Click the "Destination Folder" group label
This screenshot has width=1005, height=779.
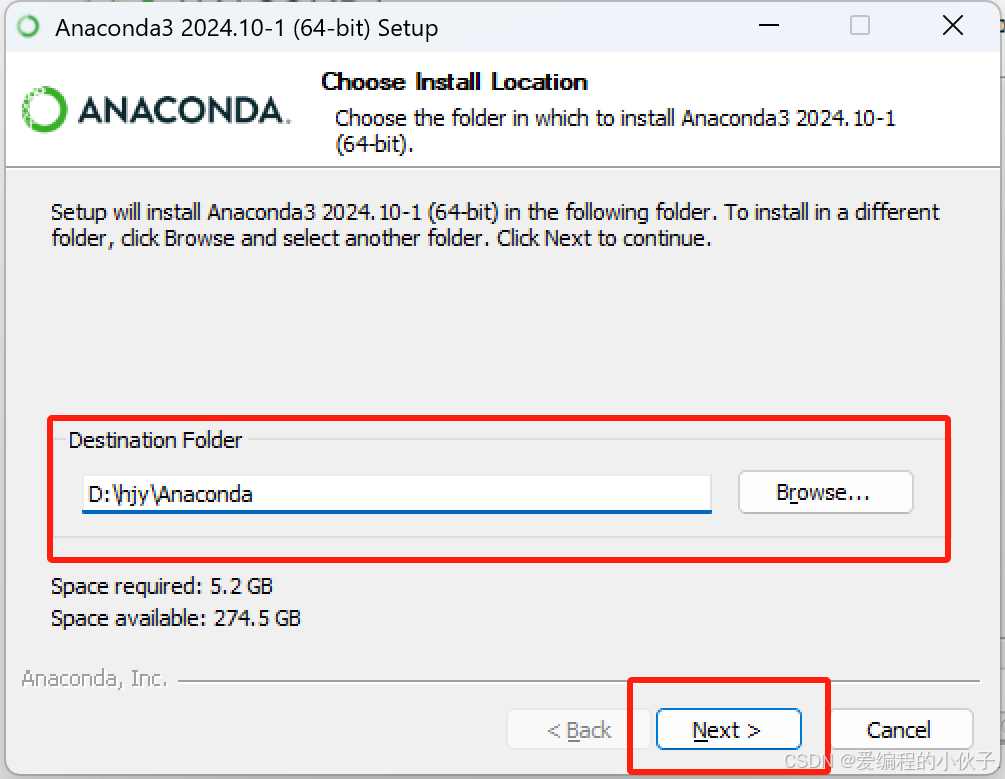coord(155,440)
